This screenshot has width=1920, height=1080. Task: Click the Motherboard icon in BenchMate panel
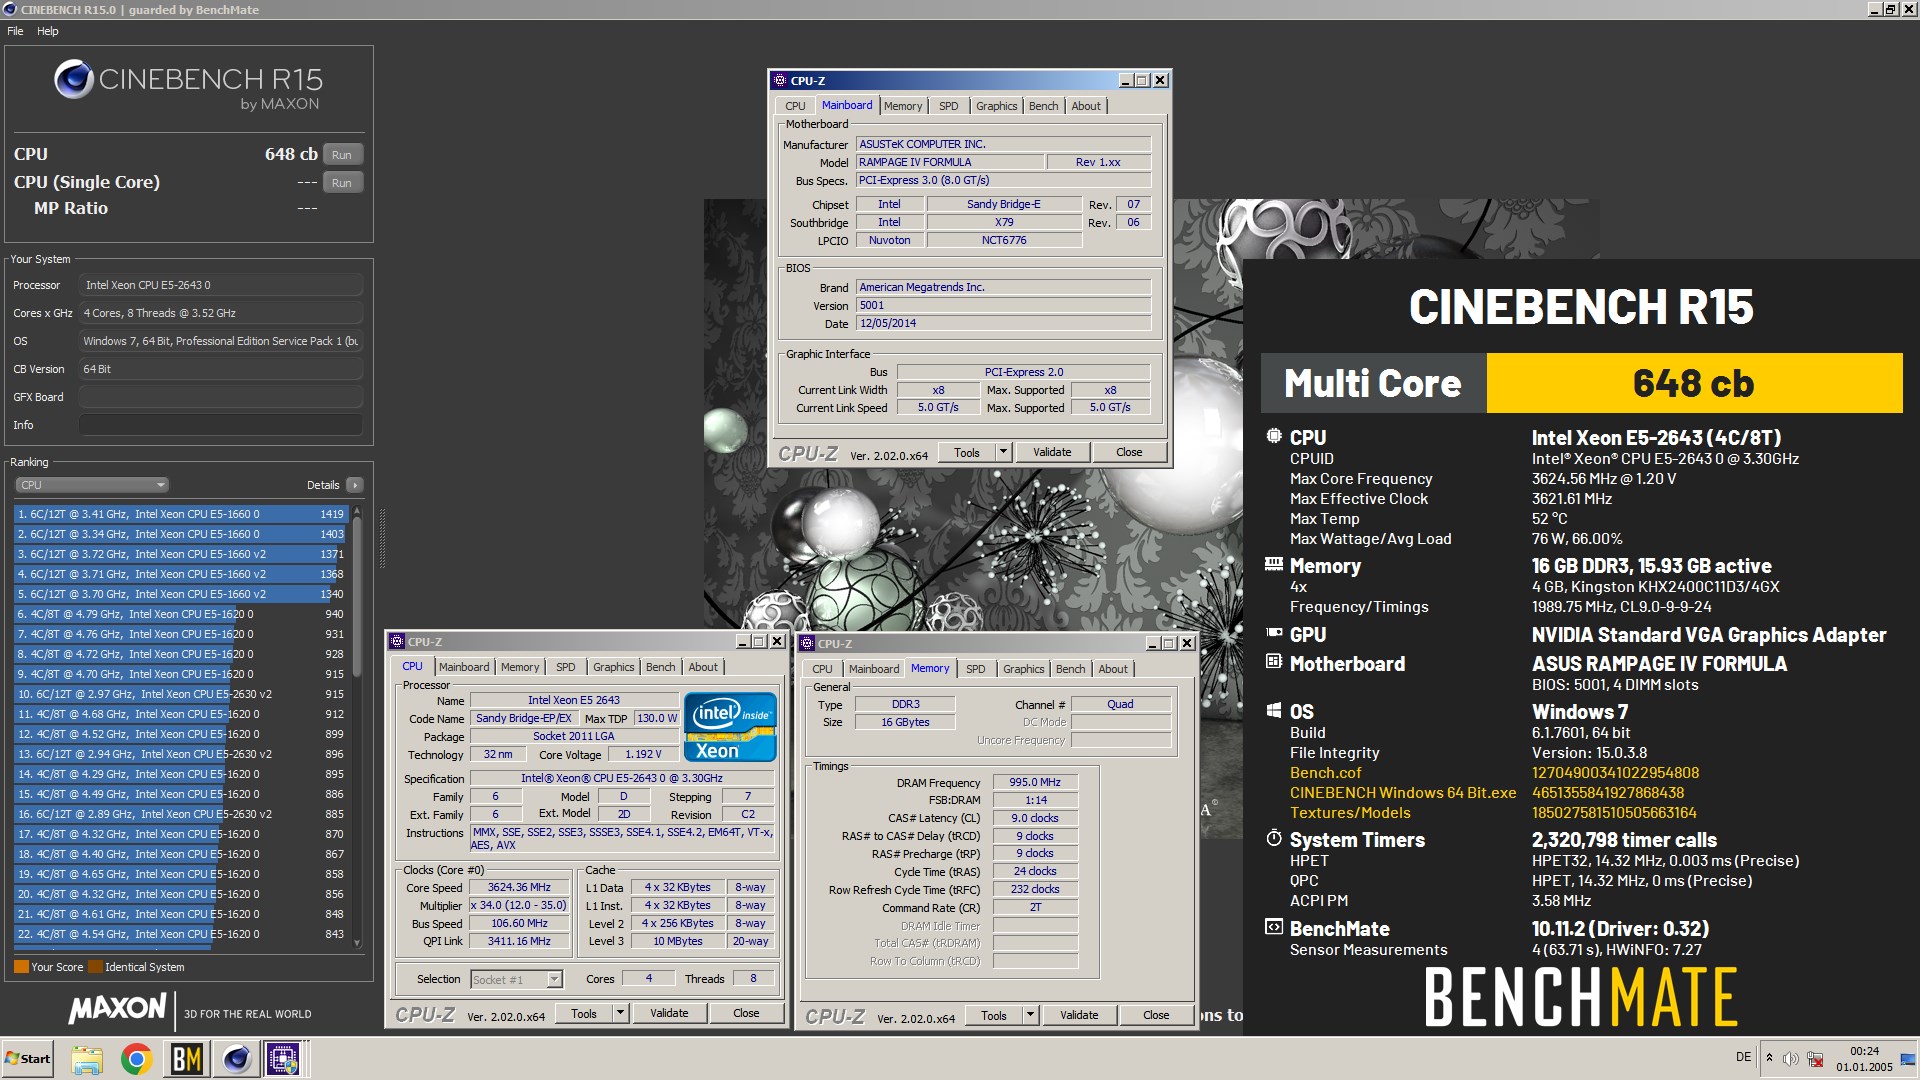pos(1273,662)
